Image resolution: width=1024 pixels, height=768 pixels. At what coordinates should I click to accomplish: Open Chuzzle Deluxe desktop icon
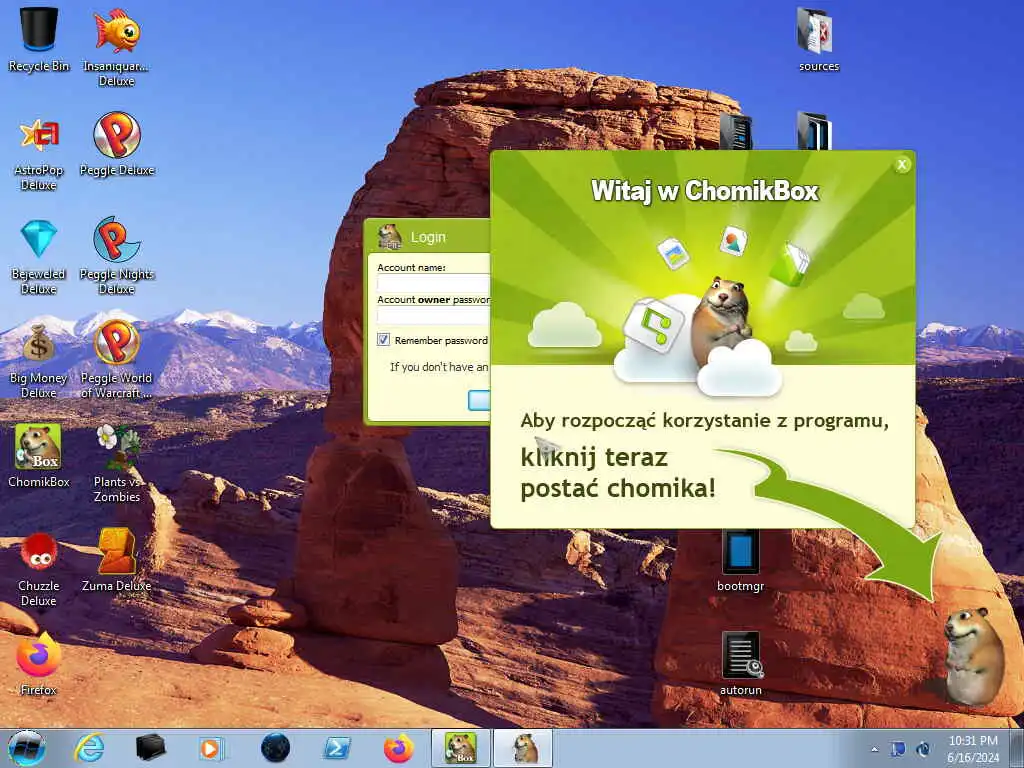click(39, 568)
